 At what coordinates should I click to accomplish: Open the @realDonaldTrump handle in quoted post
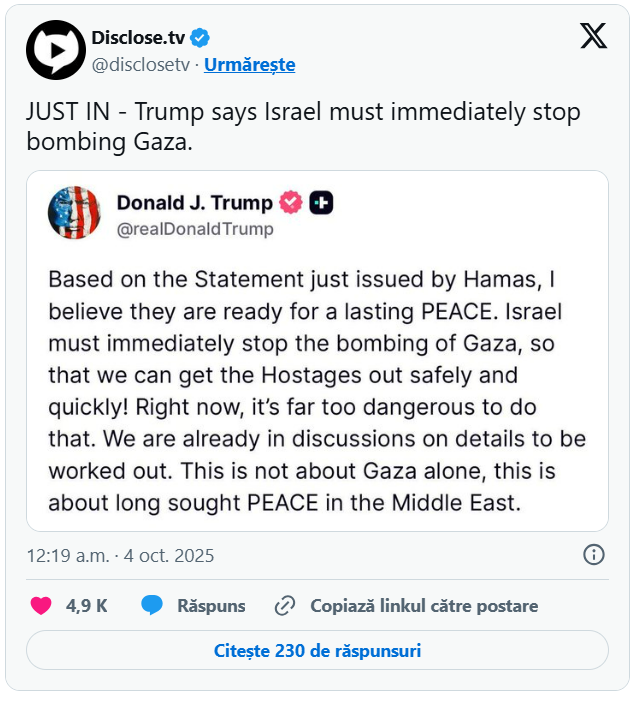(195, 229)
